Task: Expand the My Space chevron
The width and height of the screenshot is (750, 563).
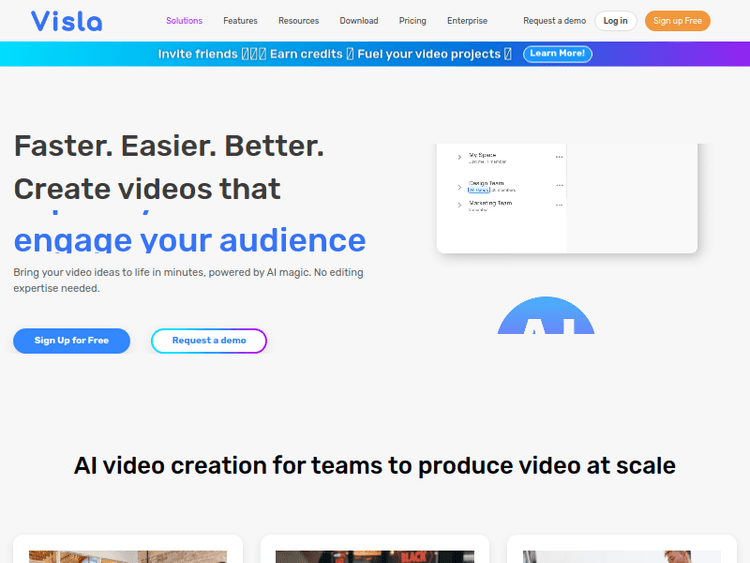Action: [459, 157]
